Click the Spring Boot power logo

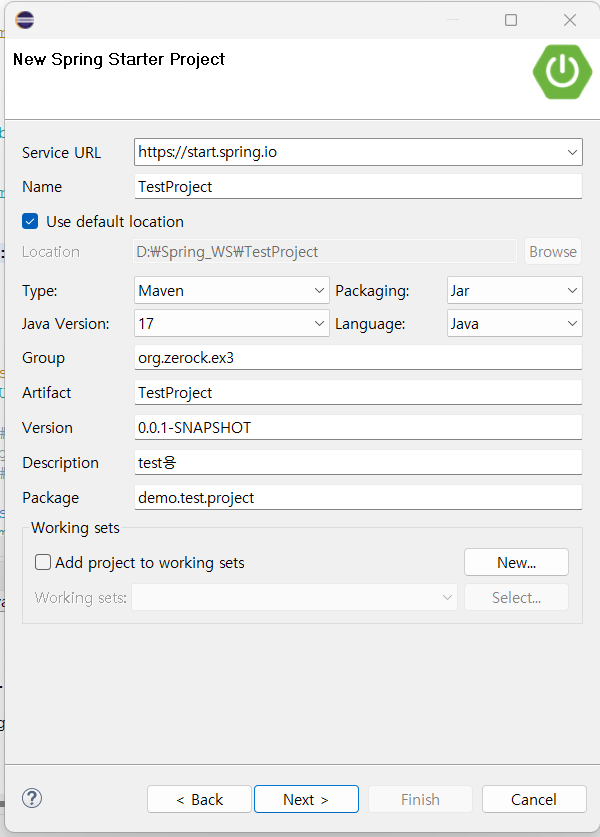pos(562,72)
